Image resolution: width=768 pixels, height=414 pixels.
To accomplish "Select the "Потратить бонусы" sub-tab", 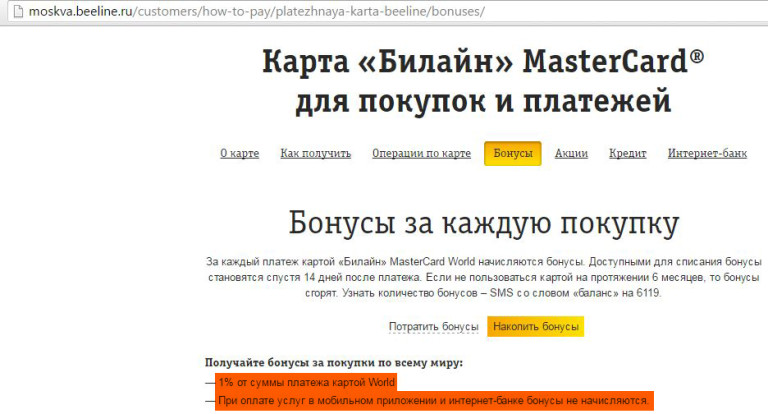I will point(434,327).
